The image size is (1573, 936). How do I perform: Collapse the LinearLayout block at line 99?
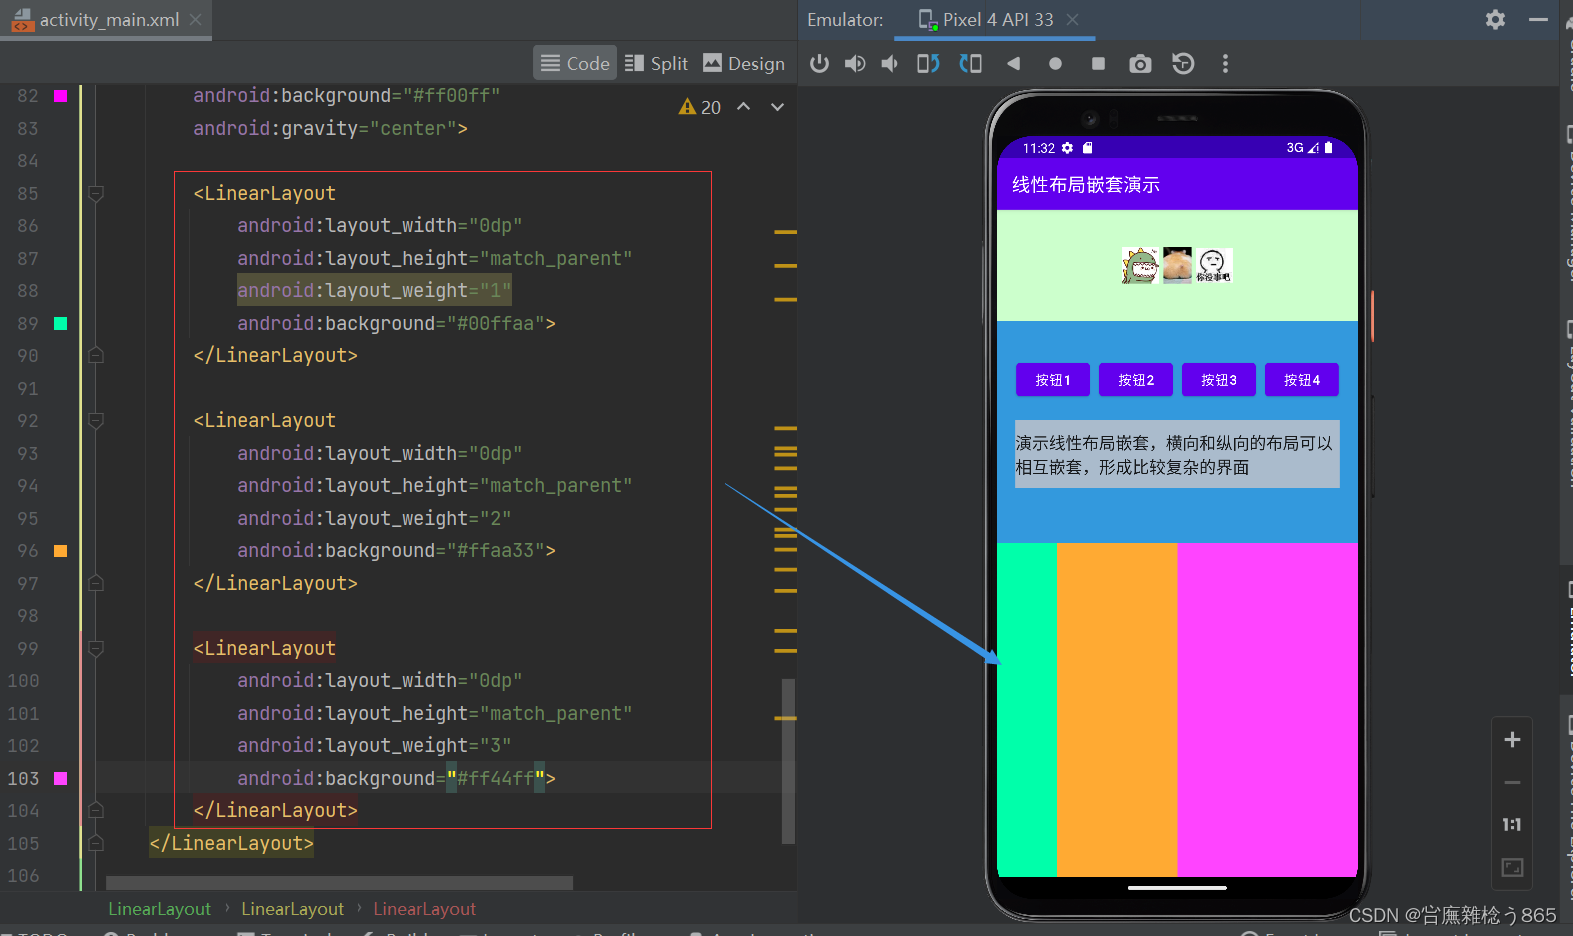pyautogui.click(x=96, y=648)
